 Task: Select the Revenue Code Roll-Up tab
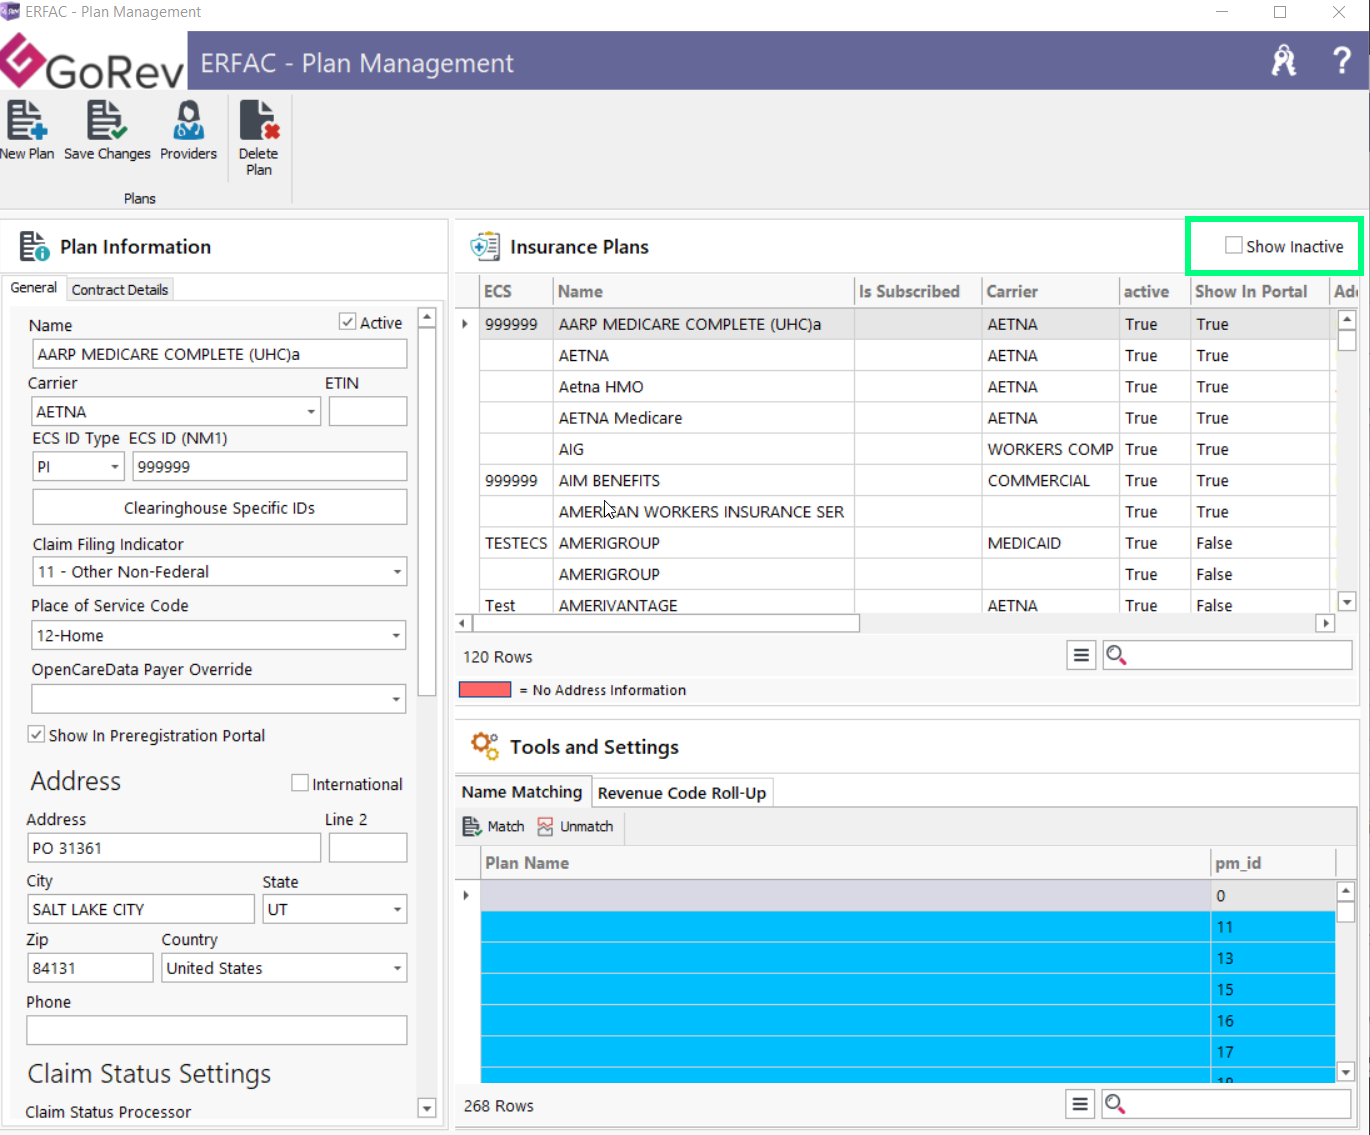pyautogui.click(x=682, y=793)
